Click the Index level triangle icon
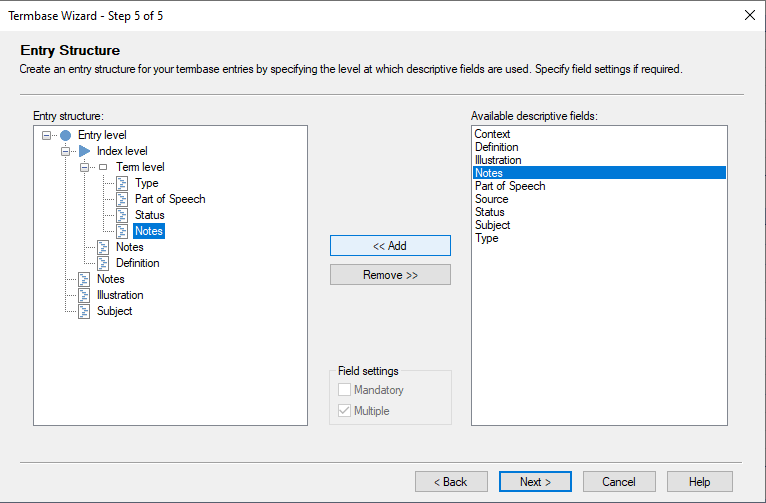The image size is (766, 503). 85,151
